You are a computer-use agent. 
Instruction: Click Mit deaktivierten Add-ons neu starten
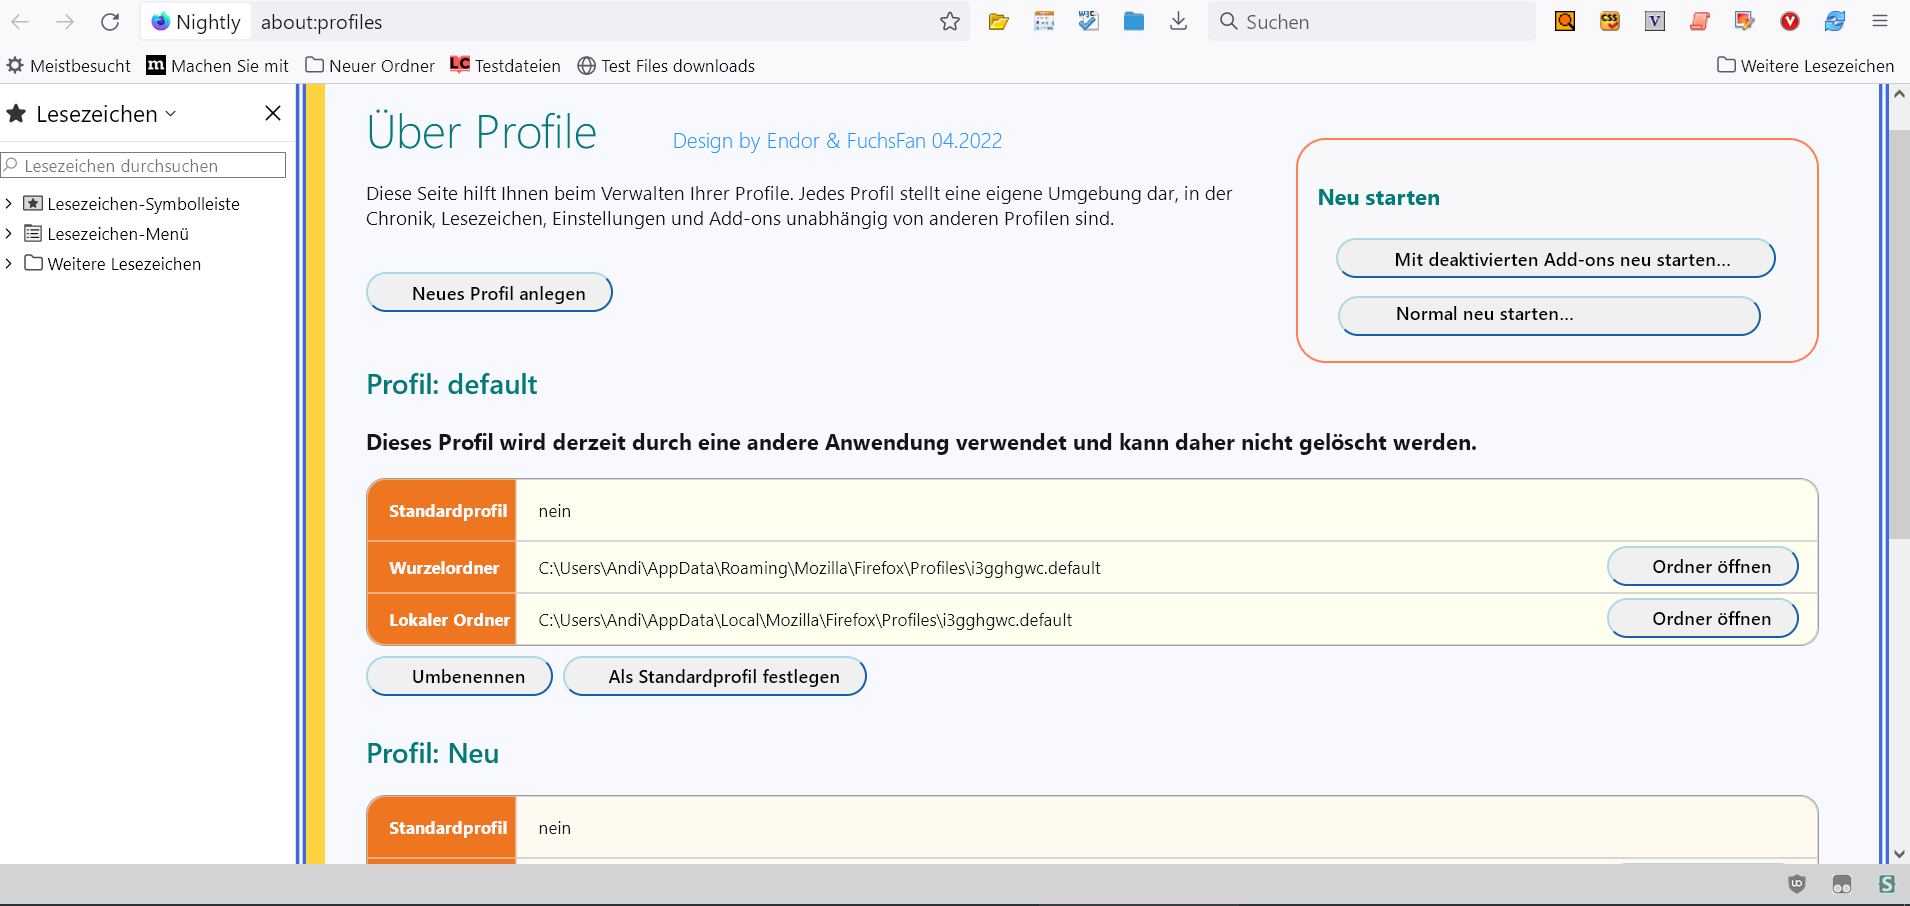[x=1555, y=259]
